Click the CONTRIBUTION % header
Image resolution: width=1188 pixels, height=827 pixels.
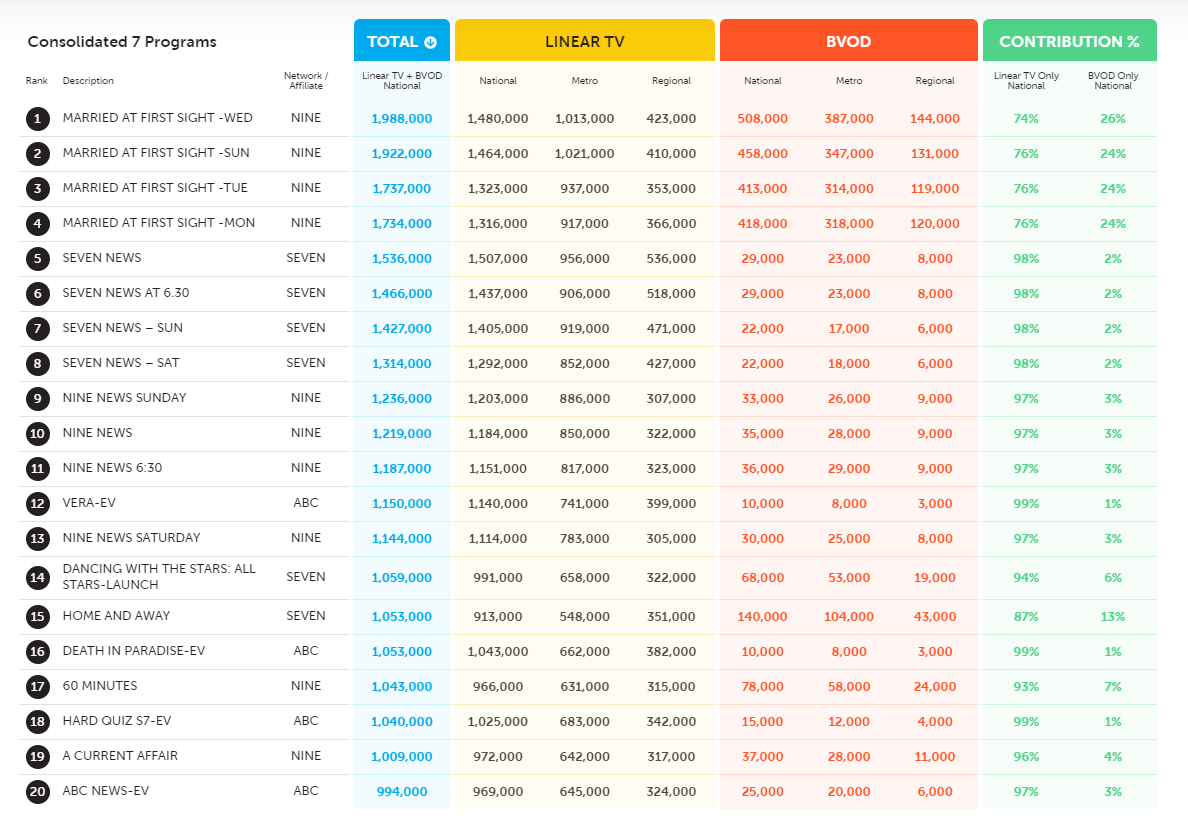pos(1069,42)
